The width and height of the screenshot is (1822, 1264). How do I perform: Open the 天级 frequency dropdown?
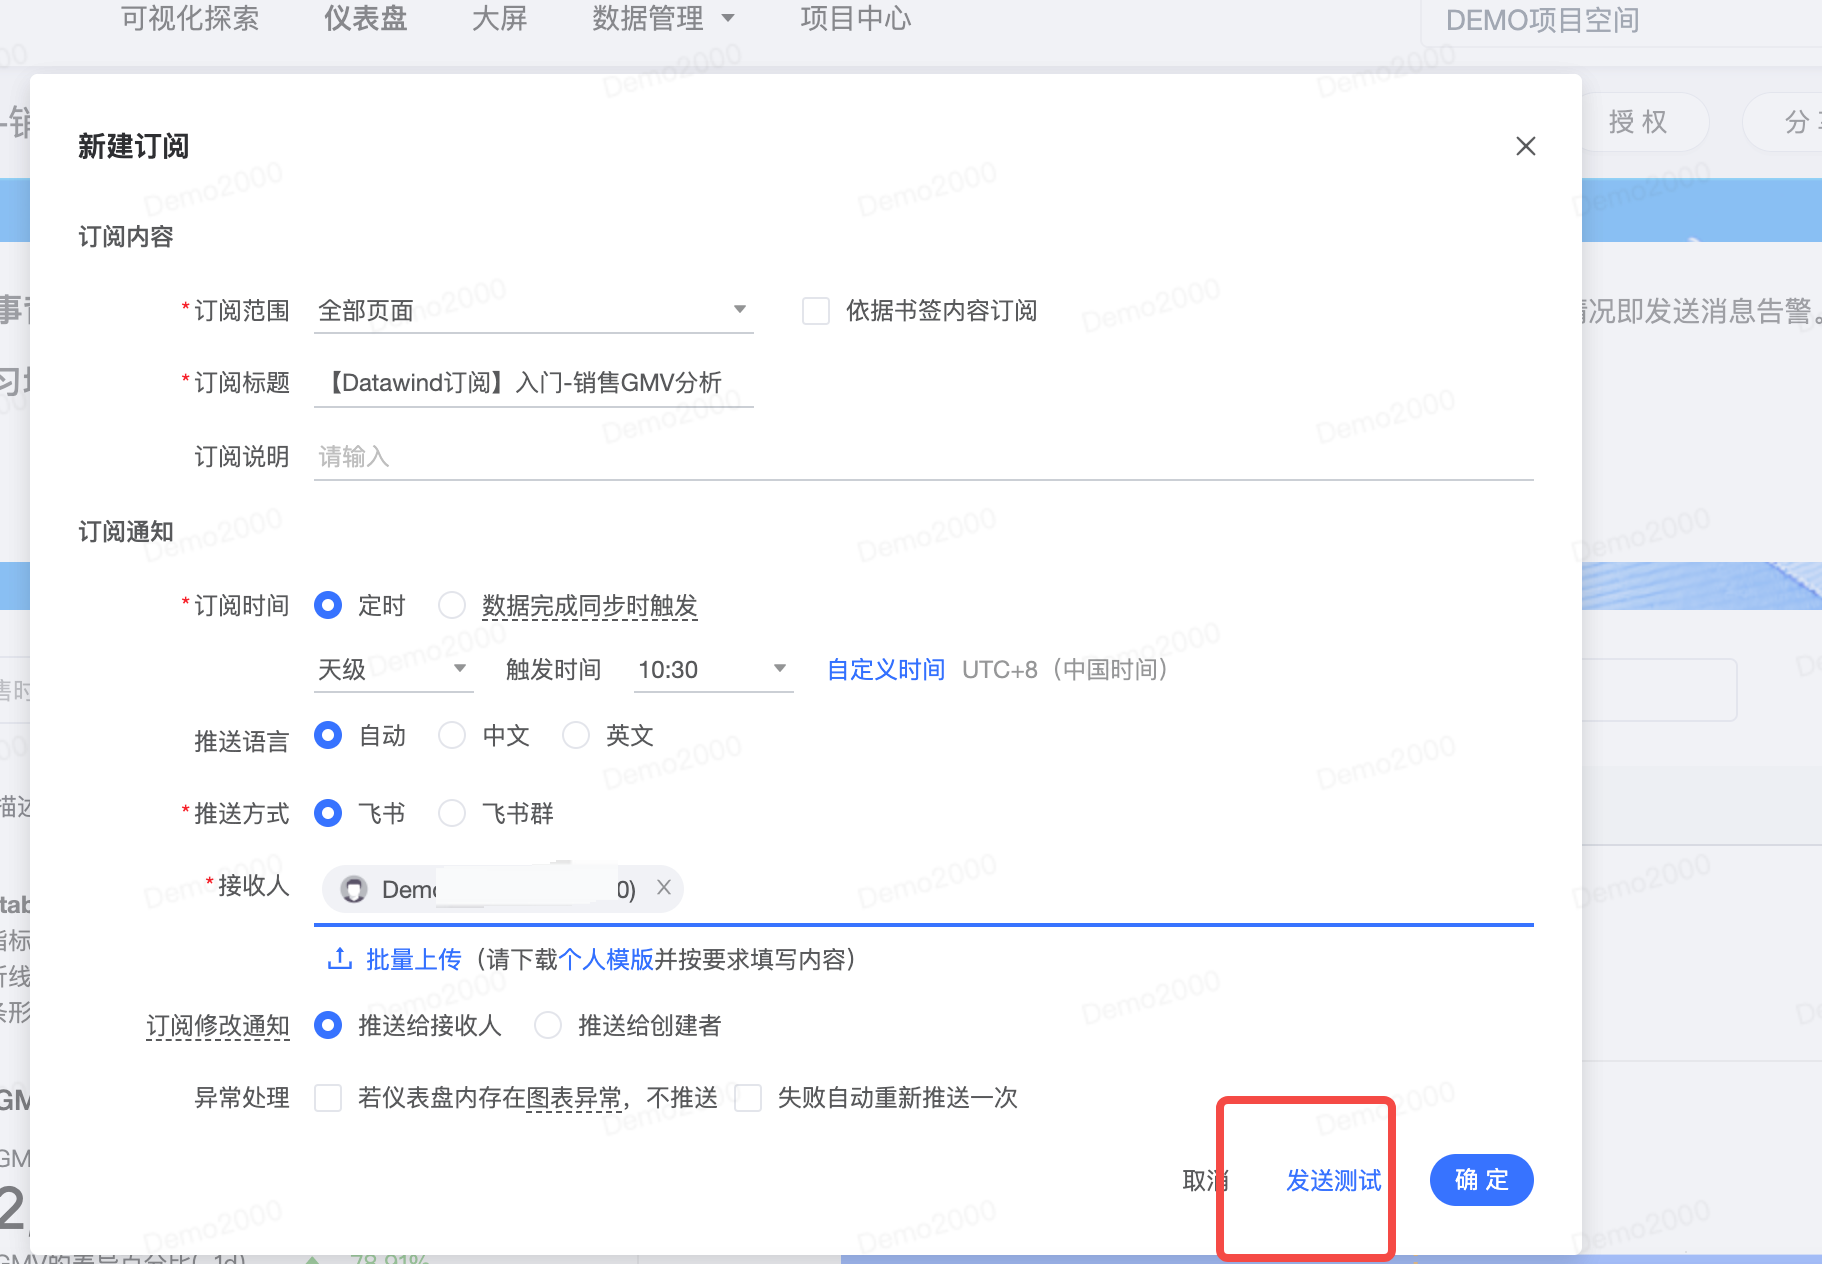394,669
